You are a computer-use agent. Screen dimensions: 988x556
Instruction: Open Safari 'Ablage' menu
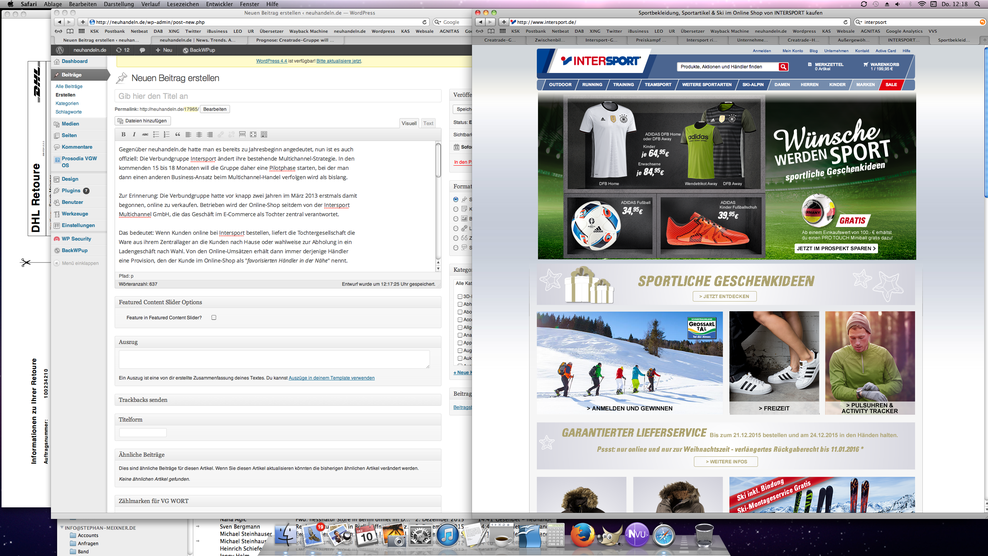coord(53,4)
